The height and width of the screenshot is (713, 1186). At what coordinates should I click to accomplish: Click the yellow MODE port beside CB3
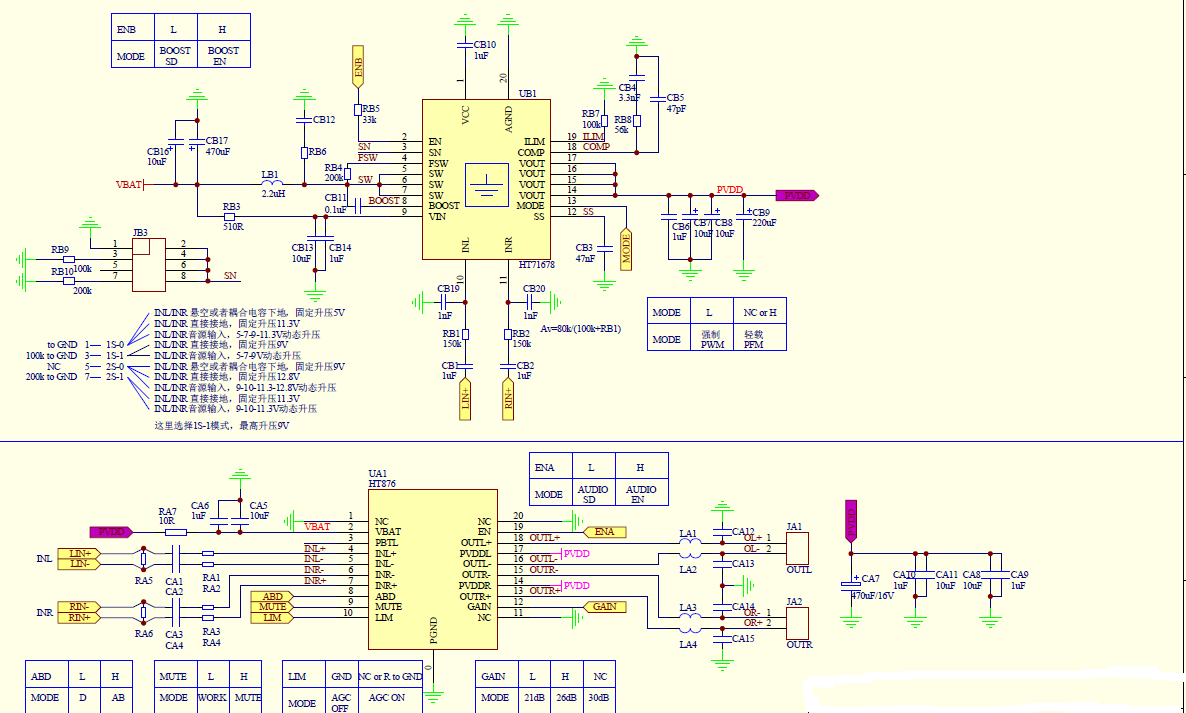coord(626,249)
